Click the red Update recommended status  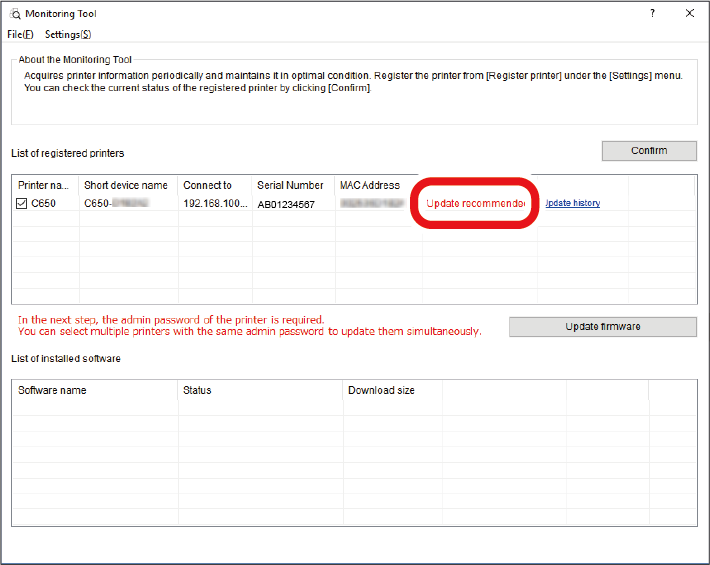coord(476,203)
